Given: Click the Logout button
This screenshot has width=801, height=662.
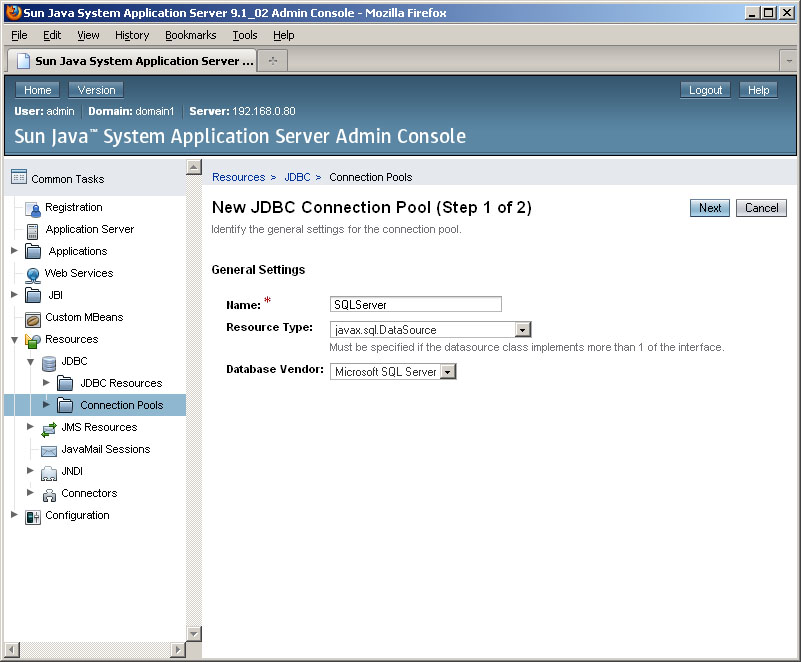Looking at the screenshot, I should pyautogui.click(x=705, y=90).
